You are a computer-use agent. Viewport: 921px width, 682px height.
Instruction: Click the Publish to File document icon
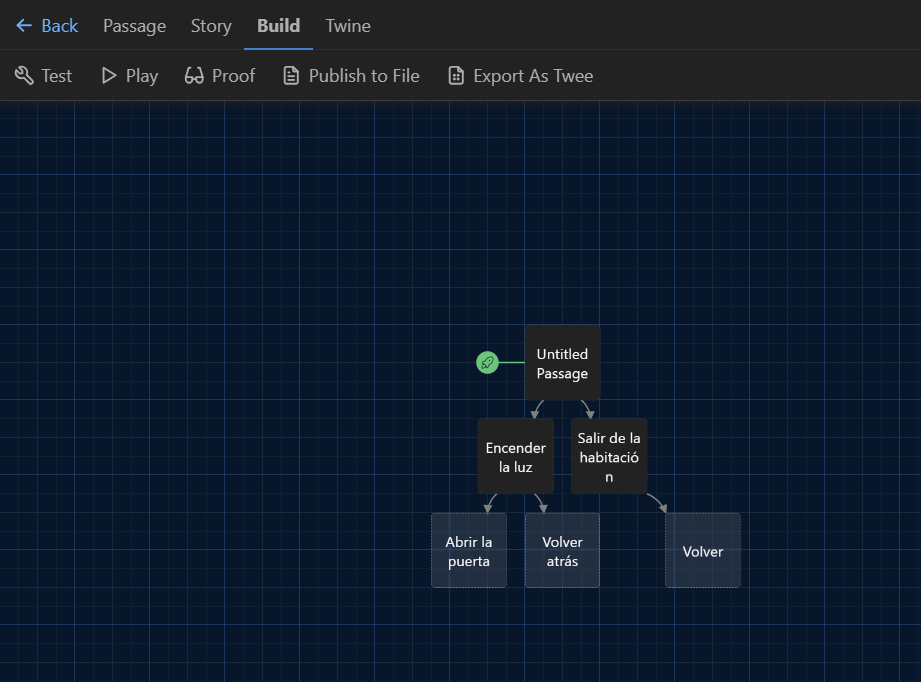pyautogui.click(x=291, y=76)
